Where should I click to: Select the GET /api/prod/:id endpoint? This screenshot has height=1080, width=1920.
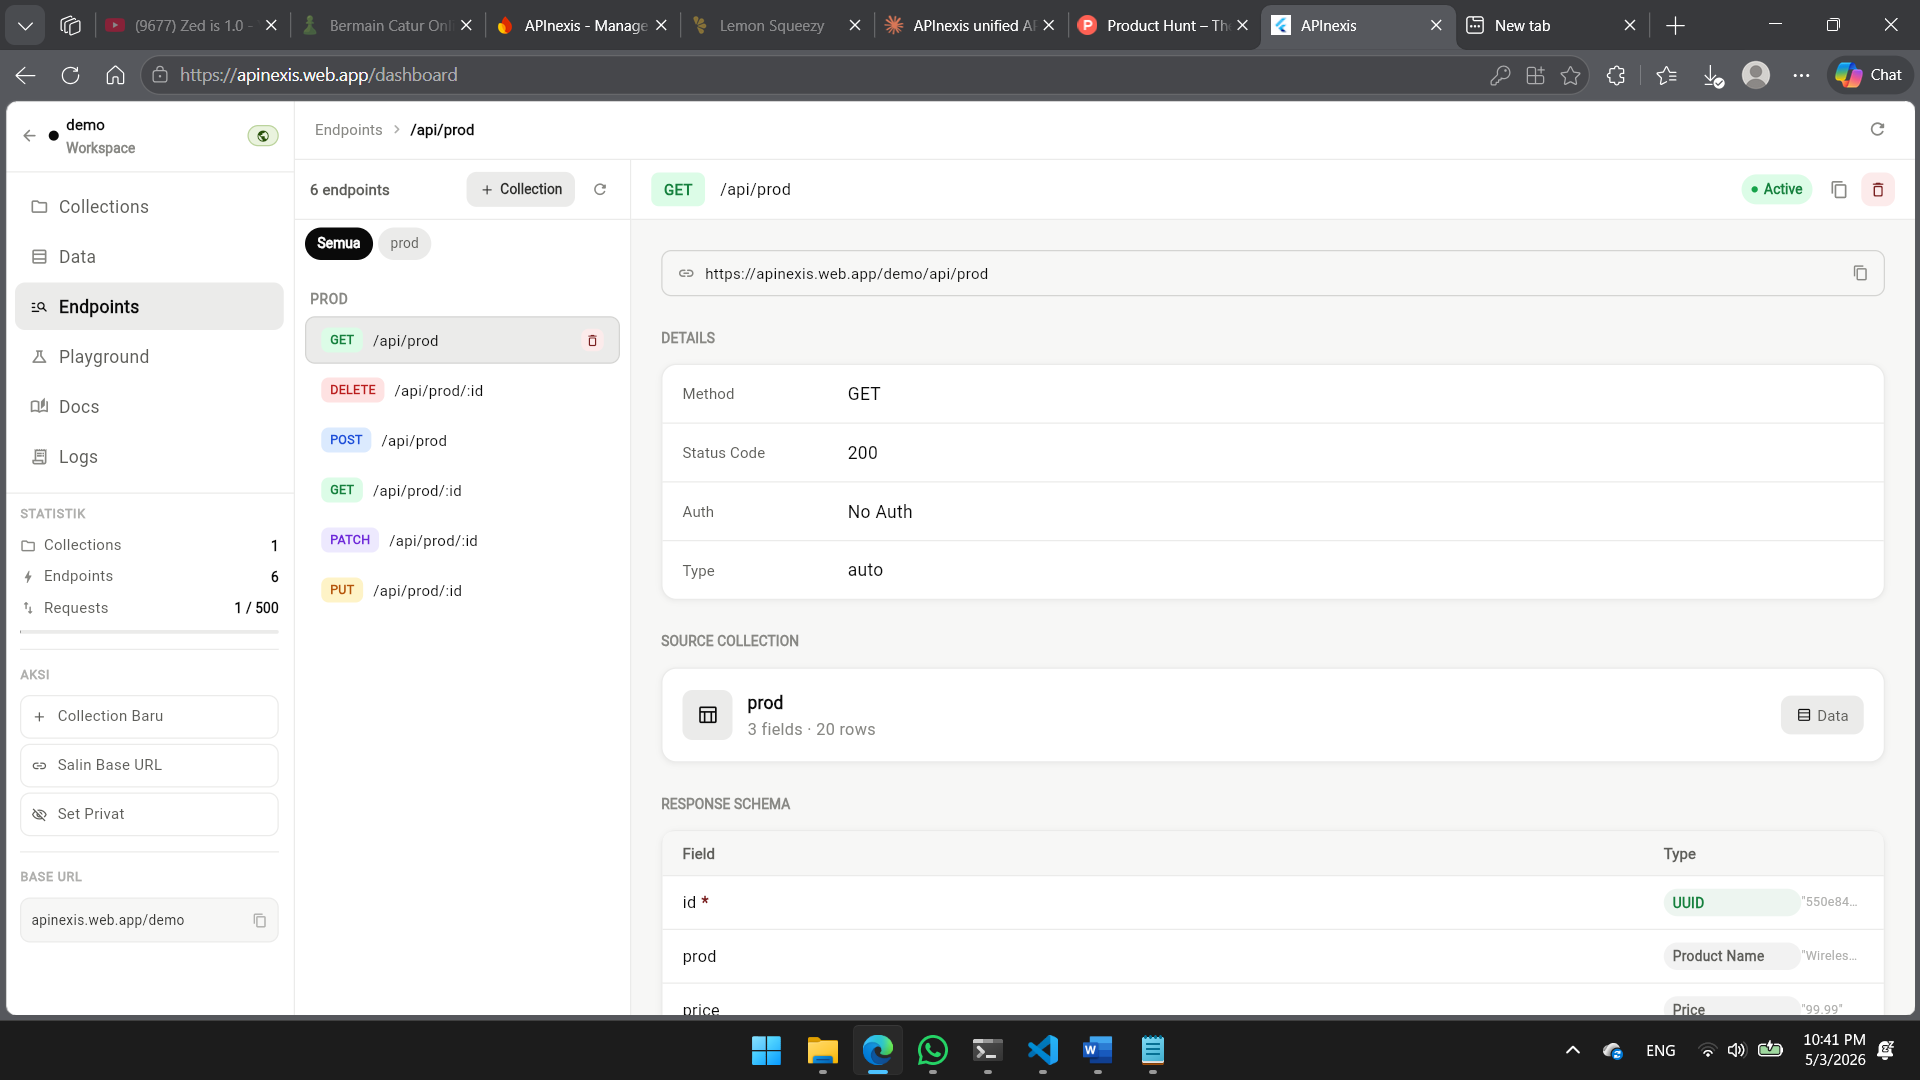pos(462,490)
